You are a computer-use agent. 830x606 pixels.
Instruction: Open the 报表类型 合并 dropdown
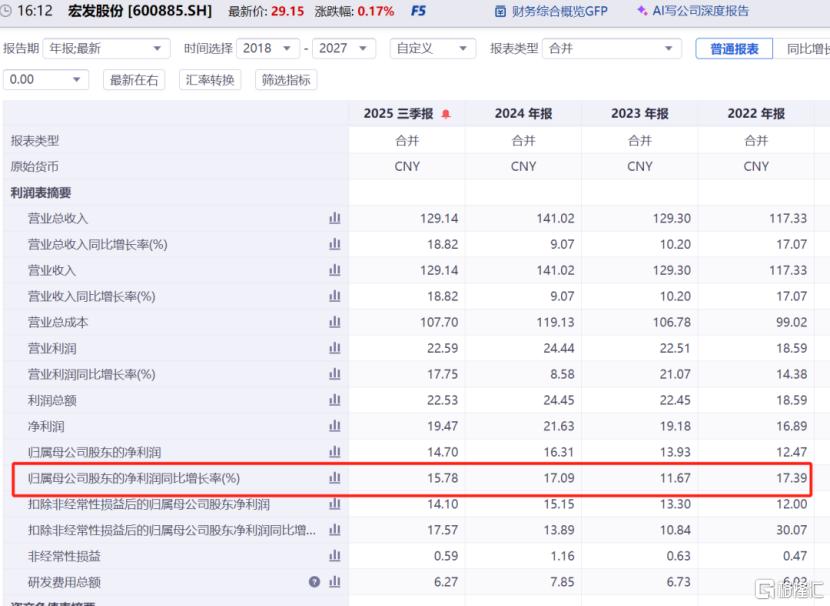click(612, 49)
